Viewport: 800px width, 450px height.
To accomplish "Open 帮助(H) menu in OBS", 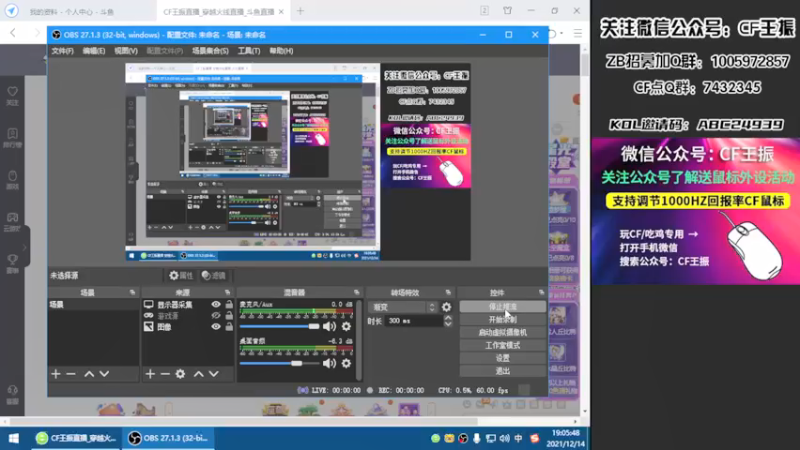I will [281, 51].
